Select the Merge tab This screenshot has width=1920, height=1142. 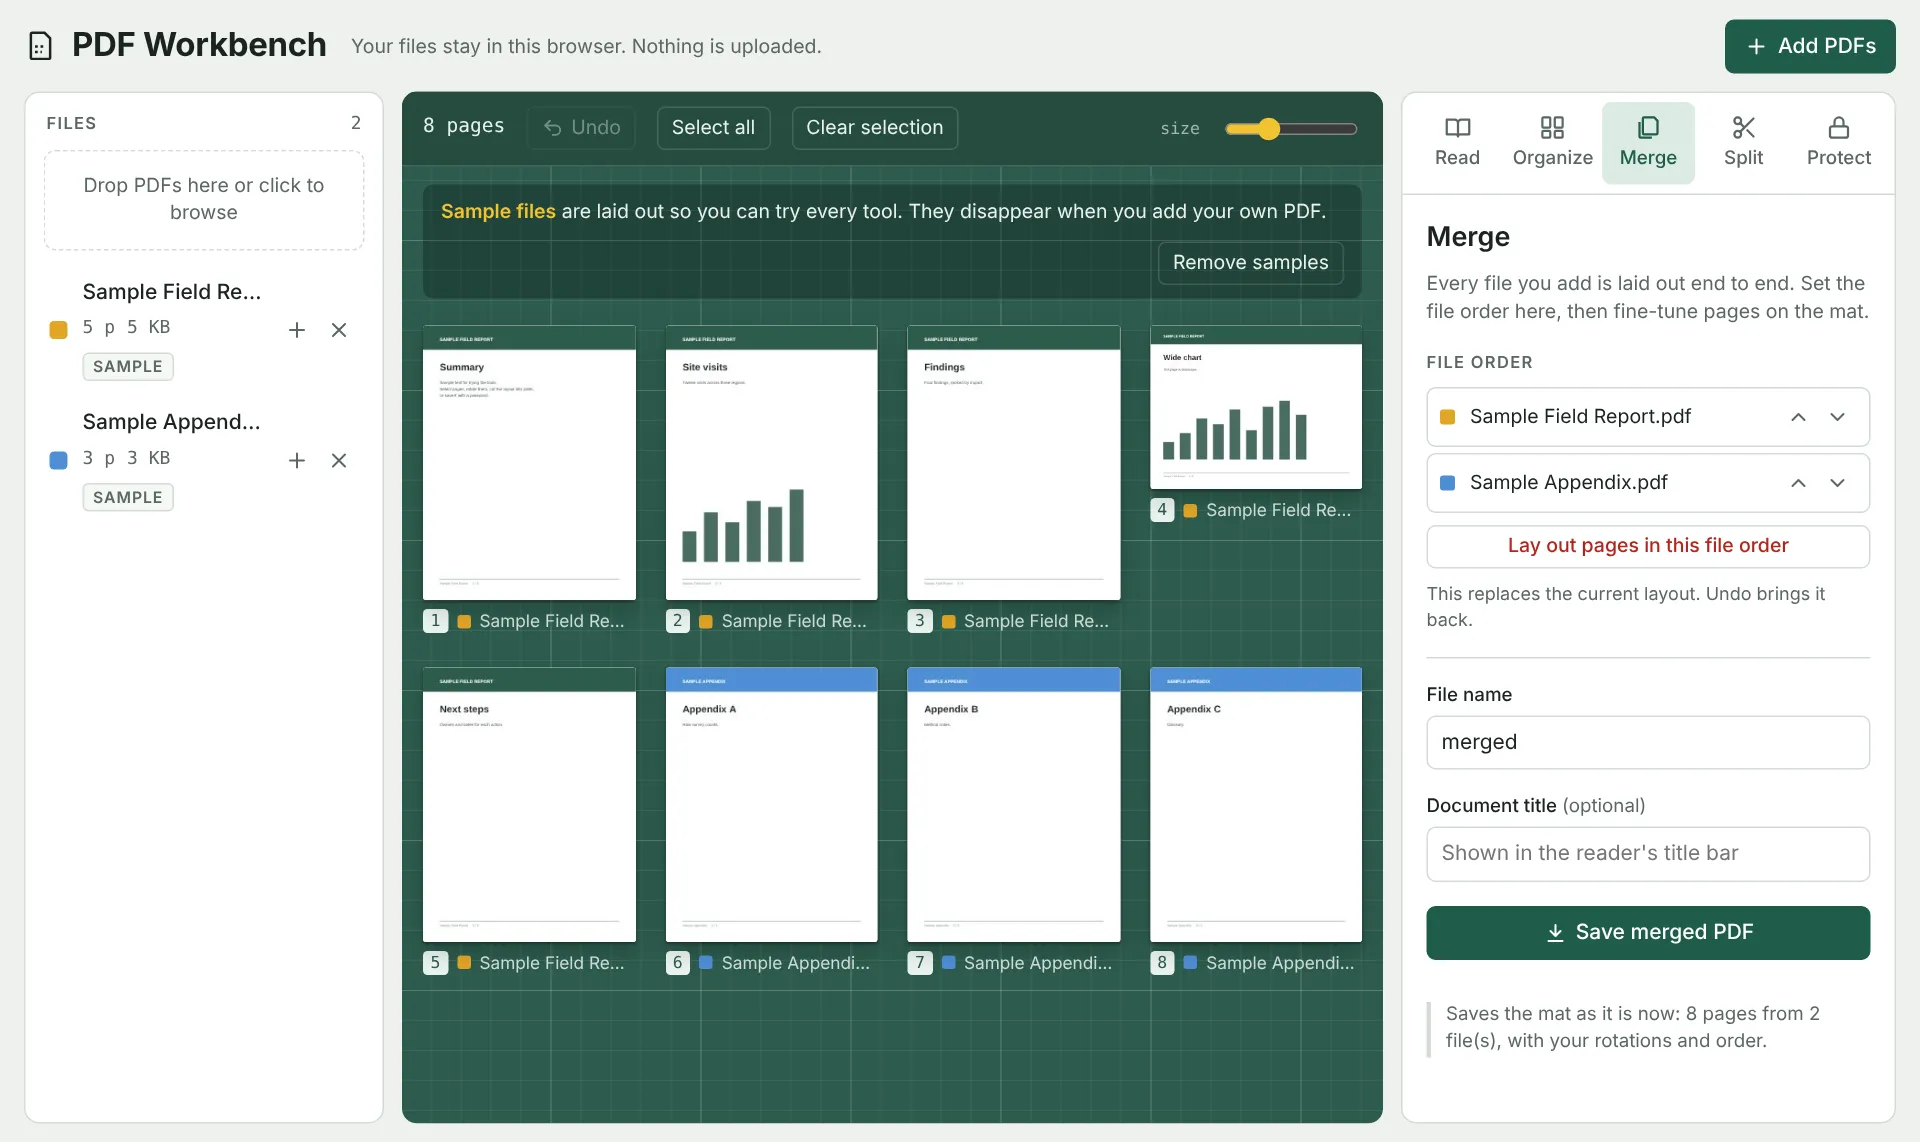tap(1648, 143)
